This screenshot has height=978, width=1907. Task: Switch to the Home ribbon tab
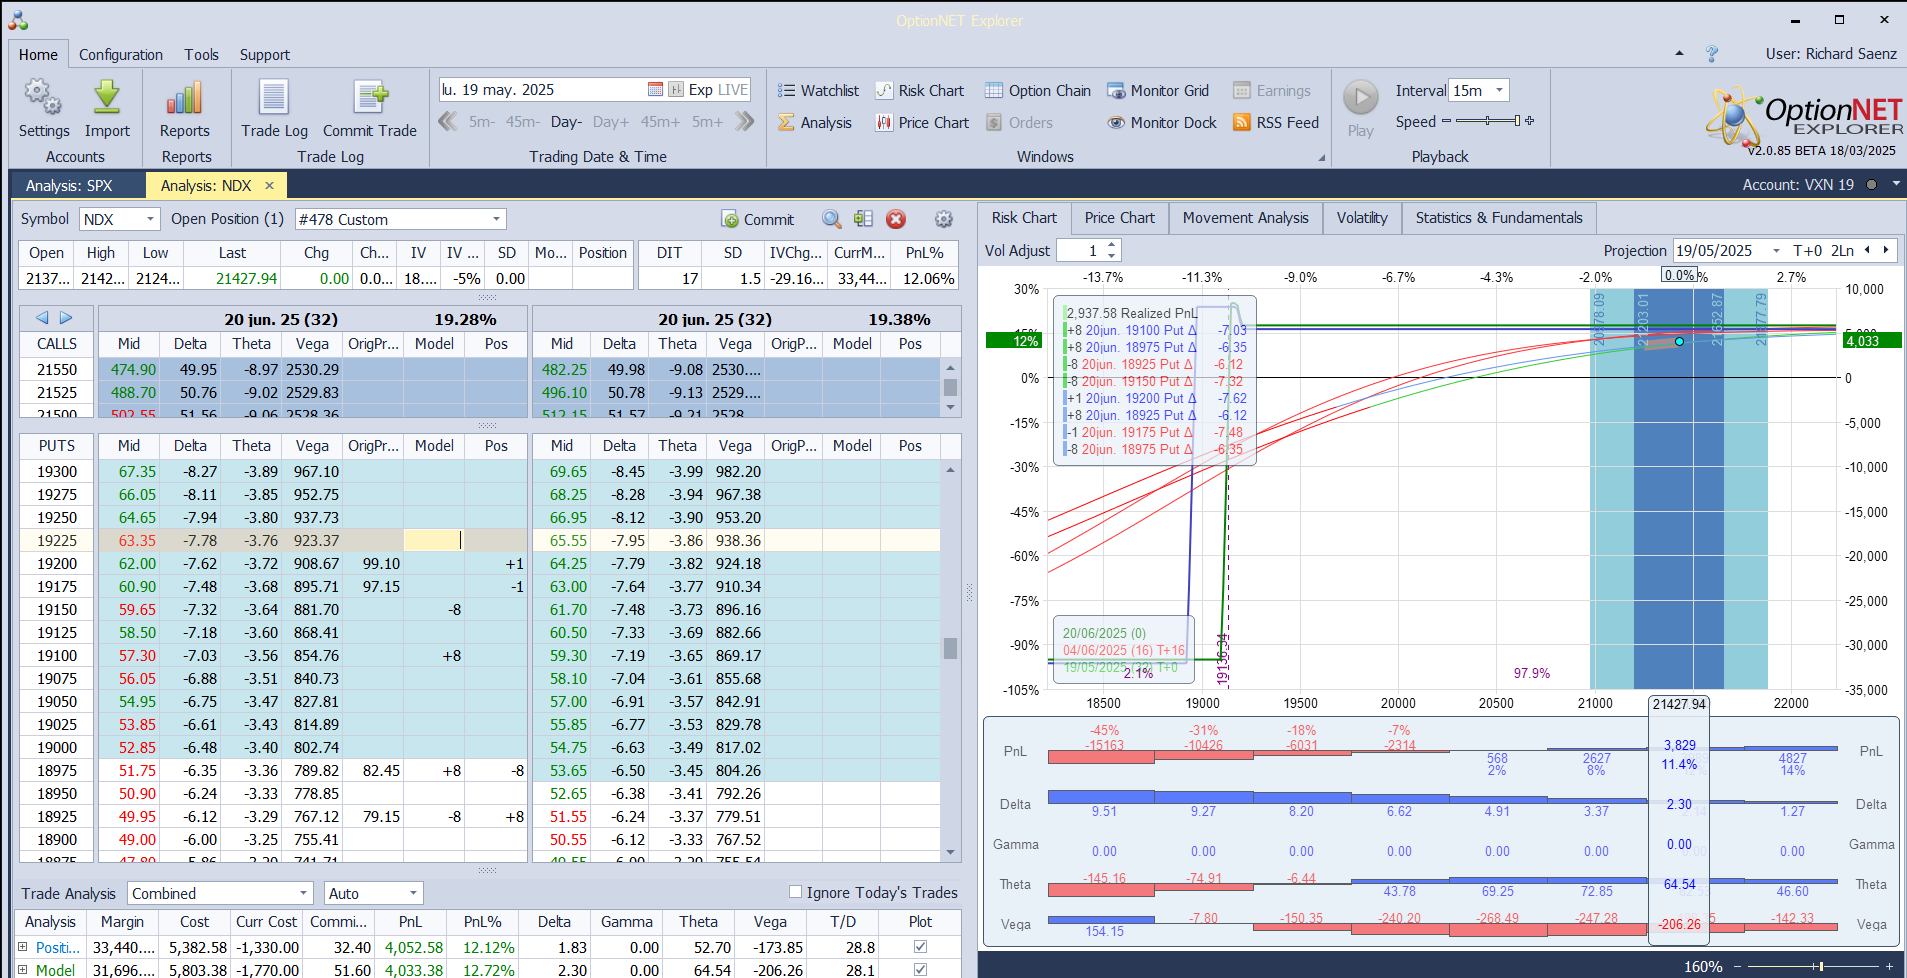(38, 55)
